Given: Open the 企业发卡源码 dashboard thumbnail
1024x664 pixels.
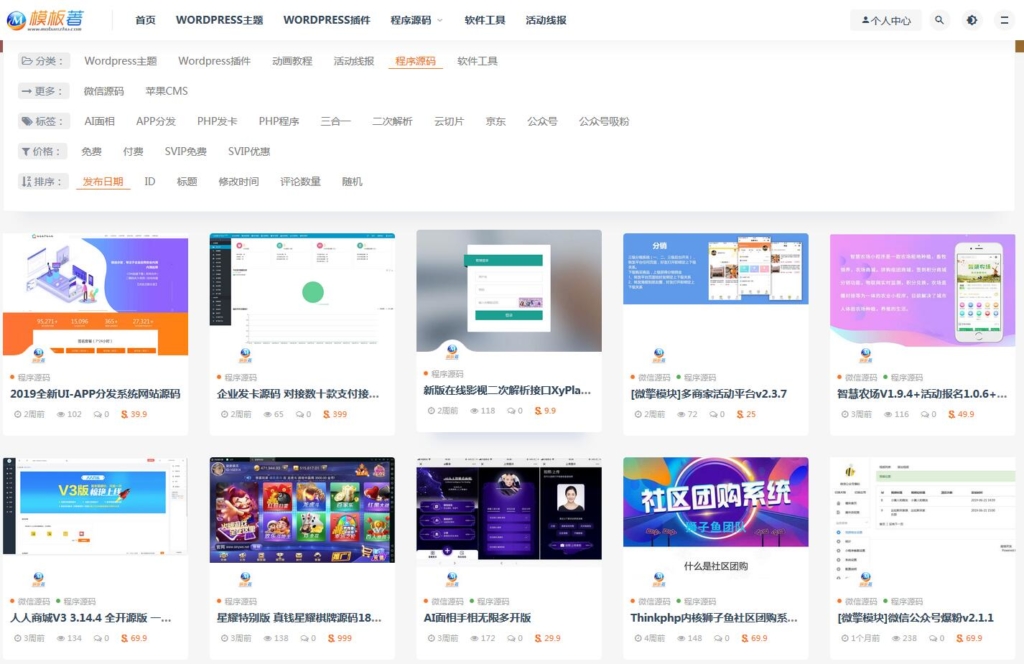Looking at the screenshot, I should coord(302,289).
